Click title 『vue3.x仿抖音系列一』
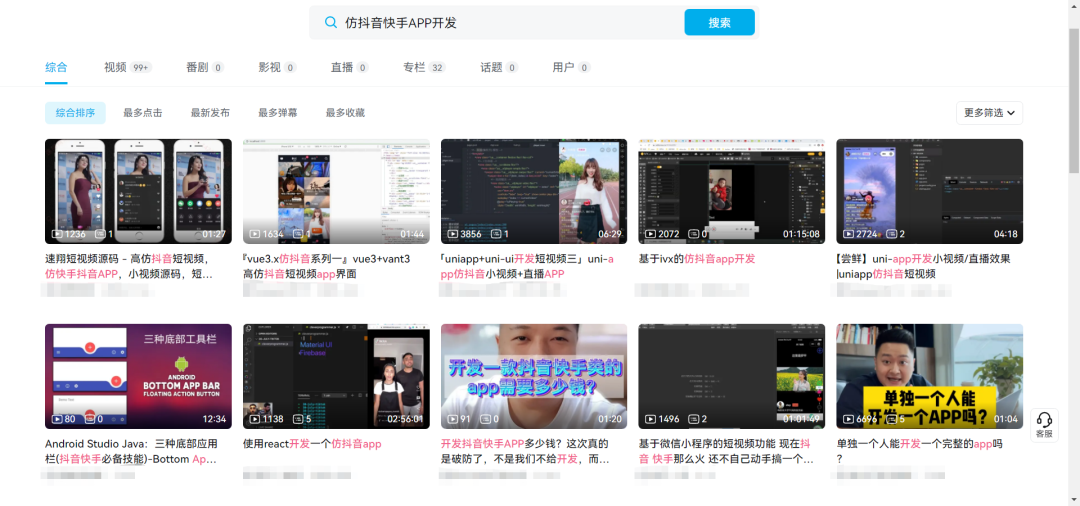 pyautogui.click(x=326, y=266)
